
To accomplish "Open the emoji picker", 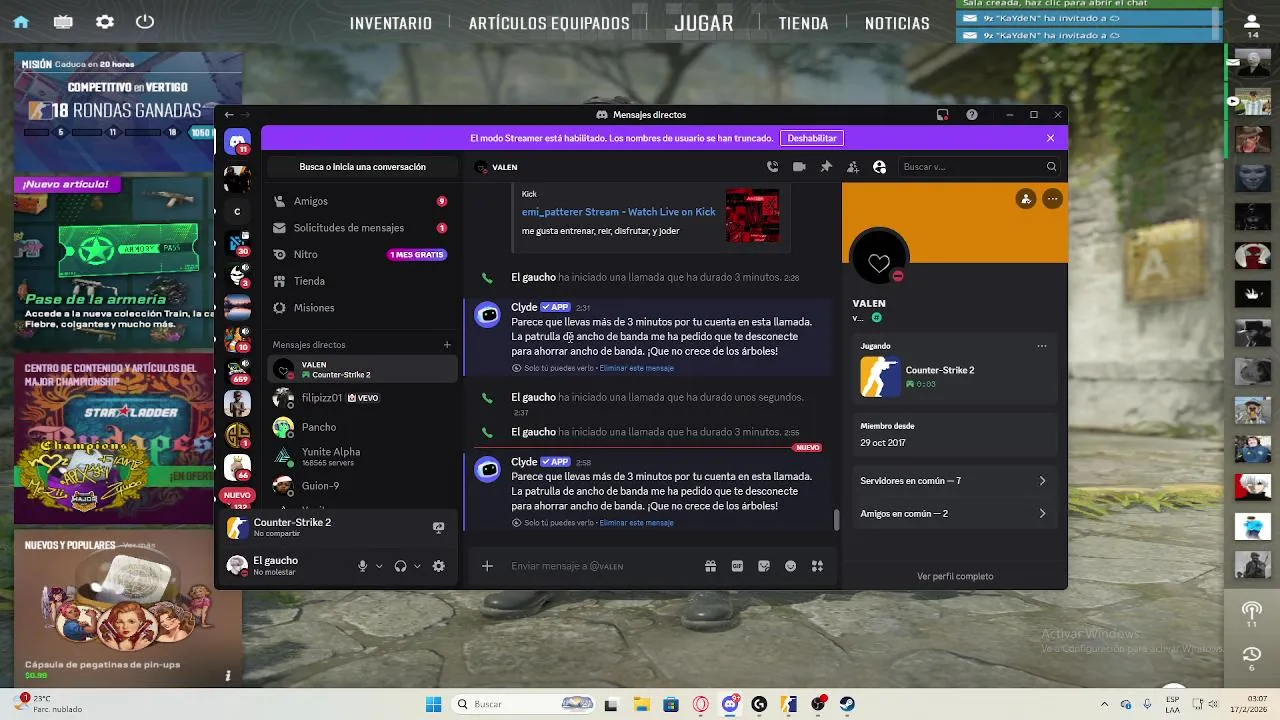I will point(790,566).
